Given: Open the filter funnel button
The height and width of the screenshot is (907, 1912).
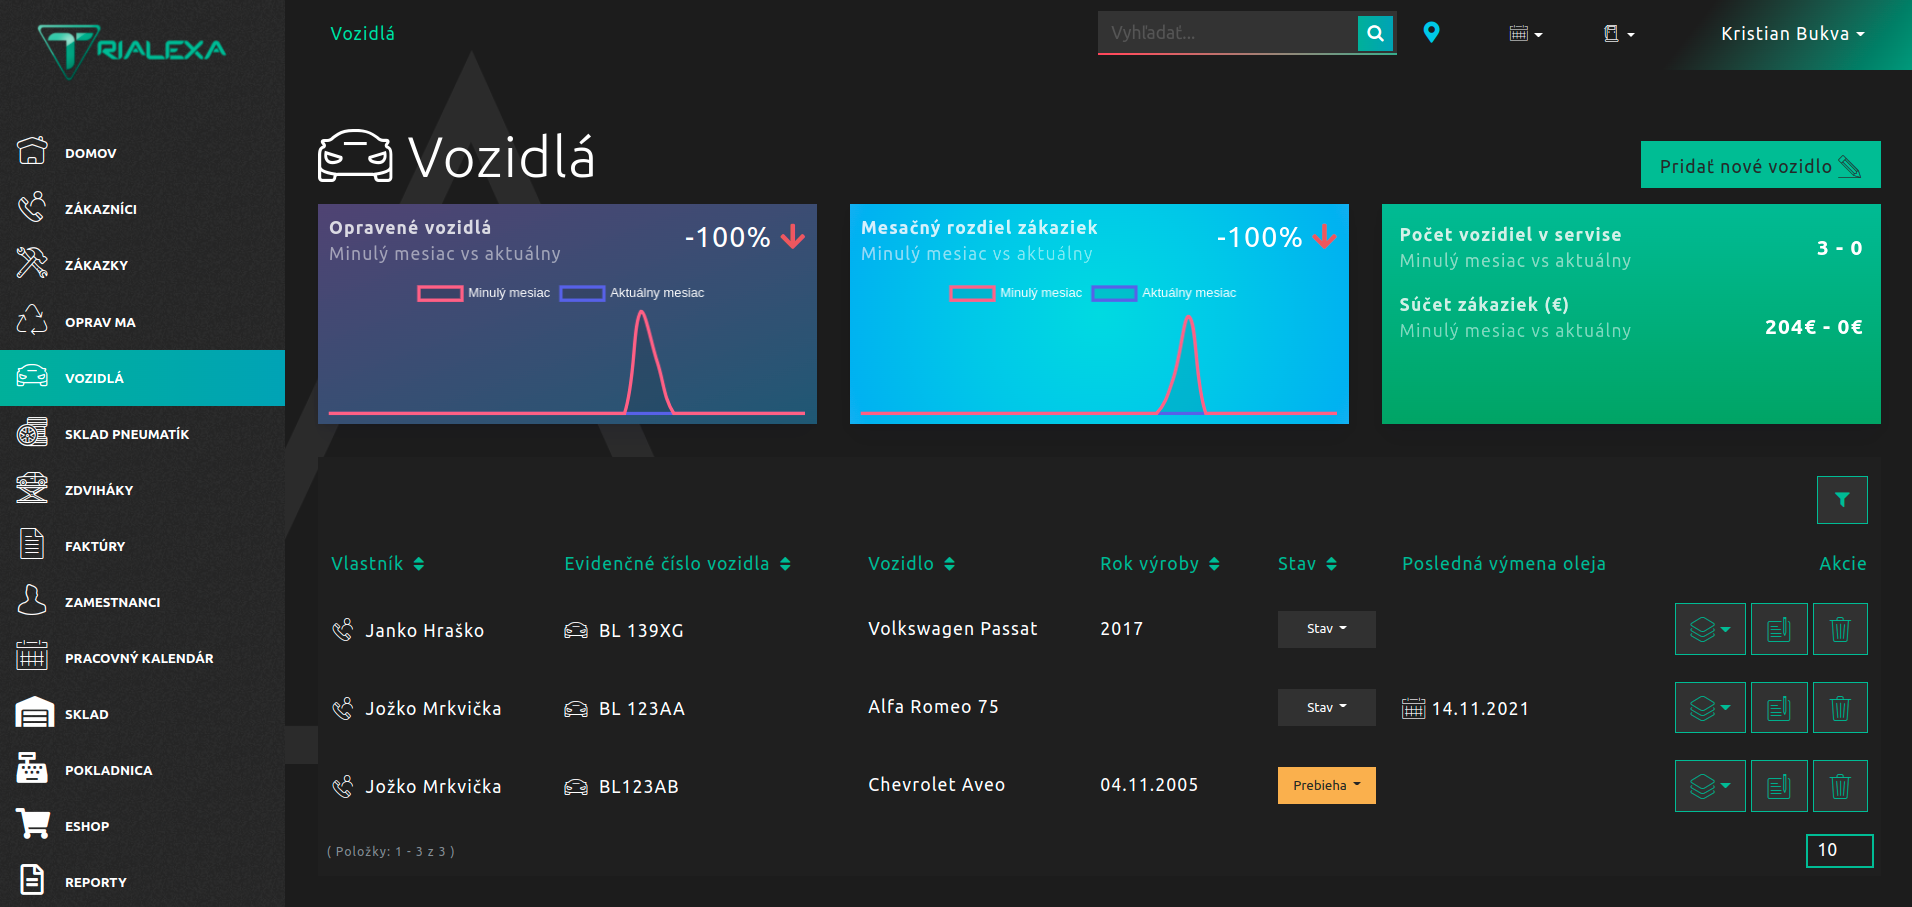Looking at the screenshot, I should click(x=1841, y=500).
